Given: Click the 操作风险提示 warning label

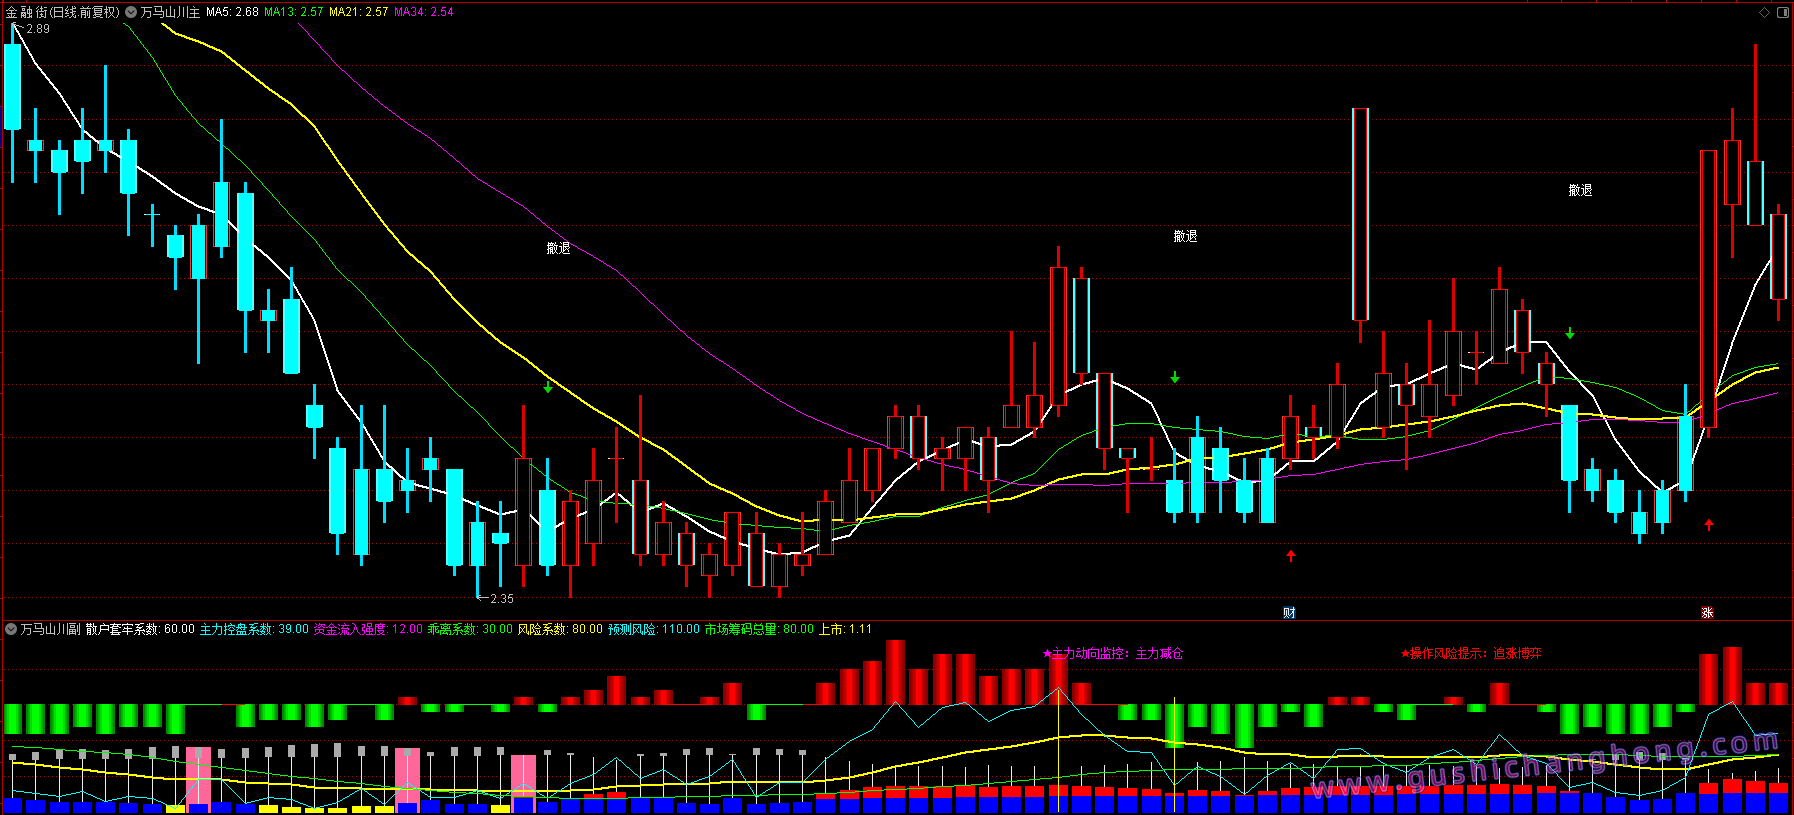Looking at the screenshot, I should 1471,653.
